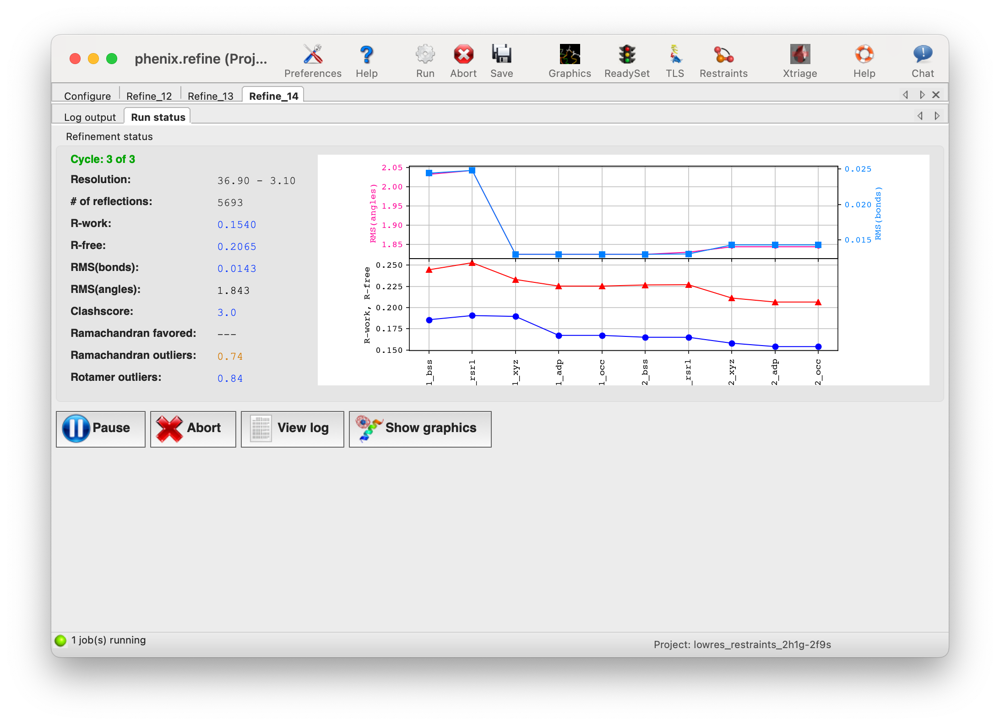Click the R-work value 0.1540

(x=237, y=224)
